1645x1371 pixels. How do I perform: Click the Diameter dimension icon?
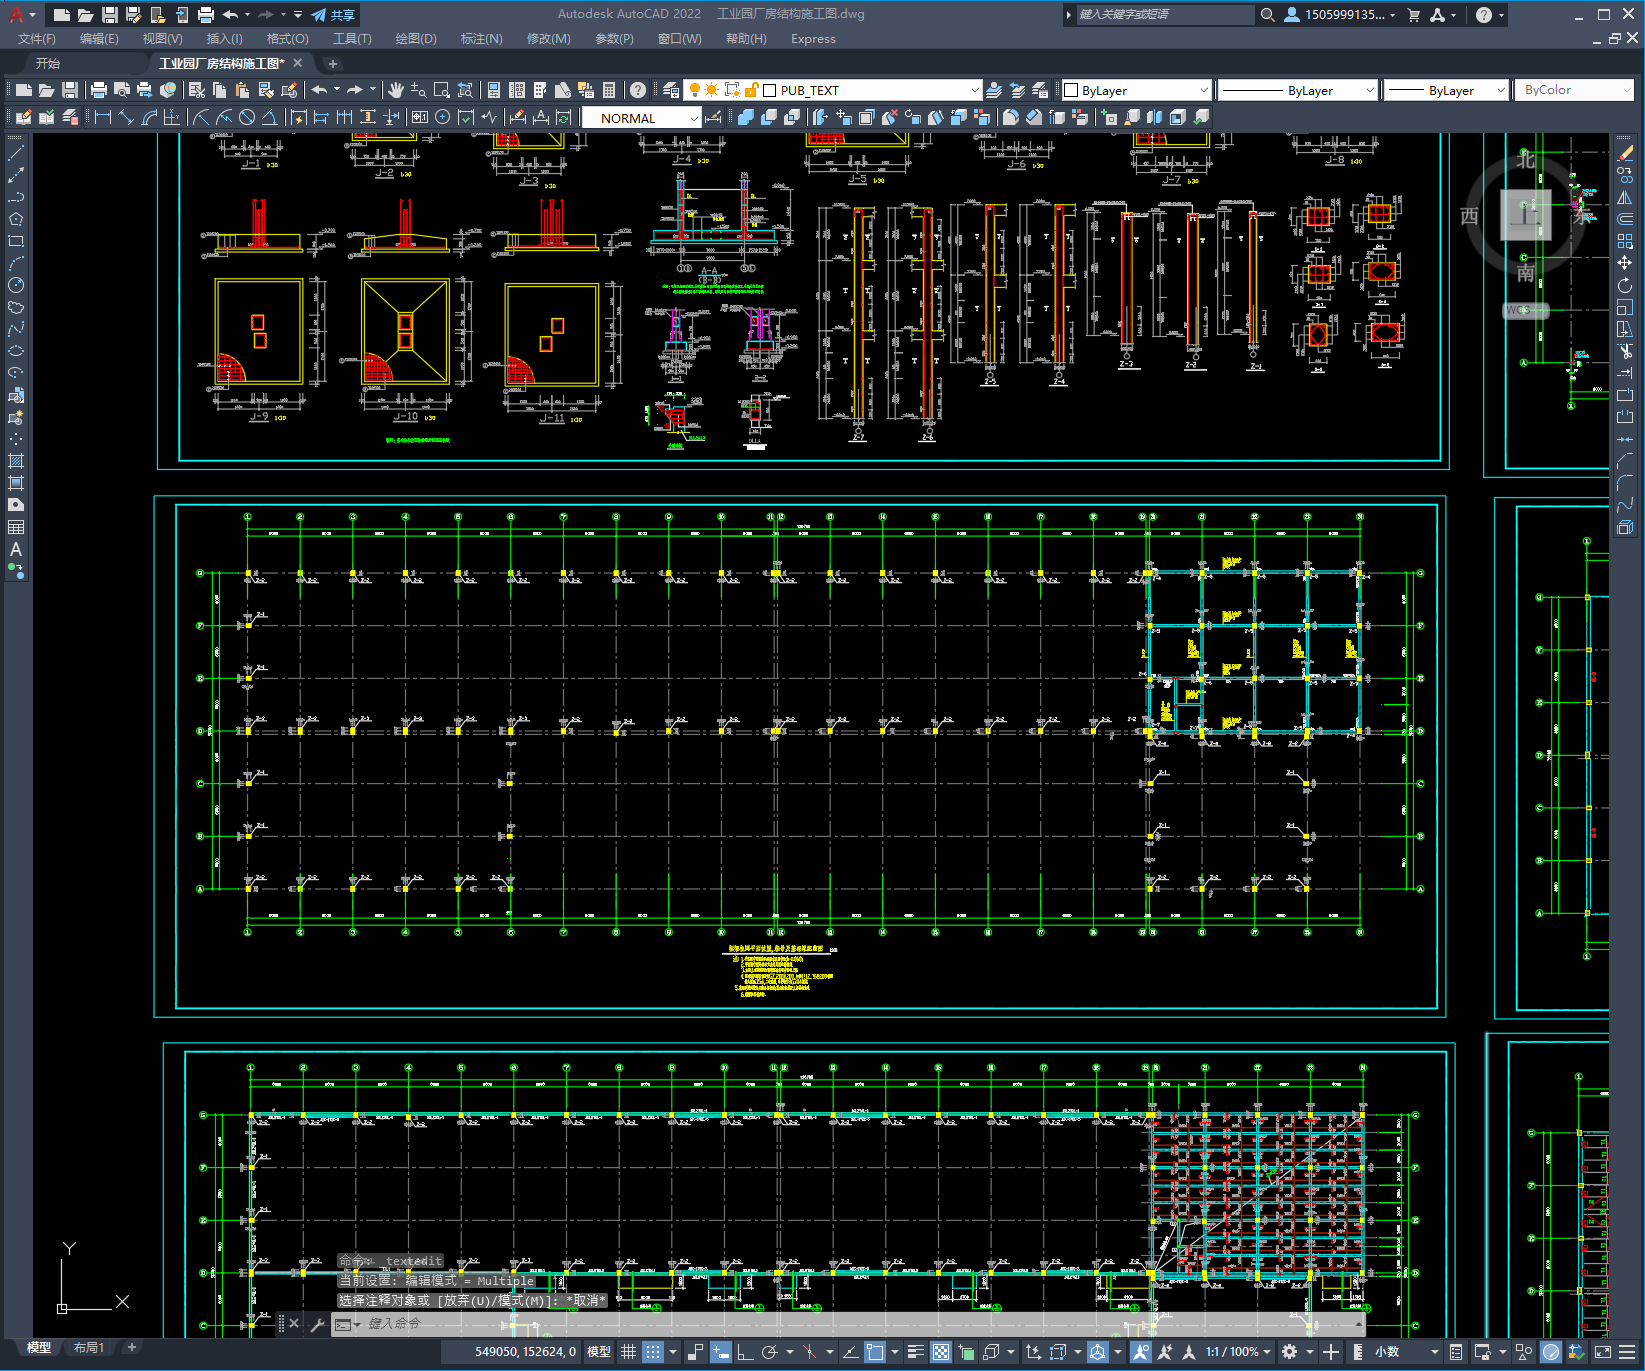coord(247,117)
